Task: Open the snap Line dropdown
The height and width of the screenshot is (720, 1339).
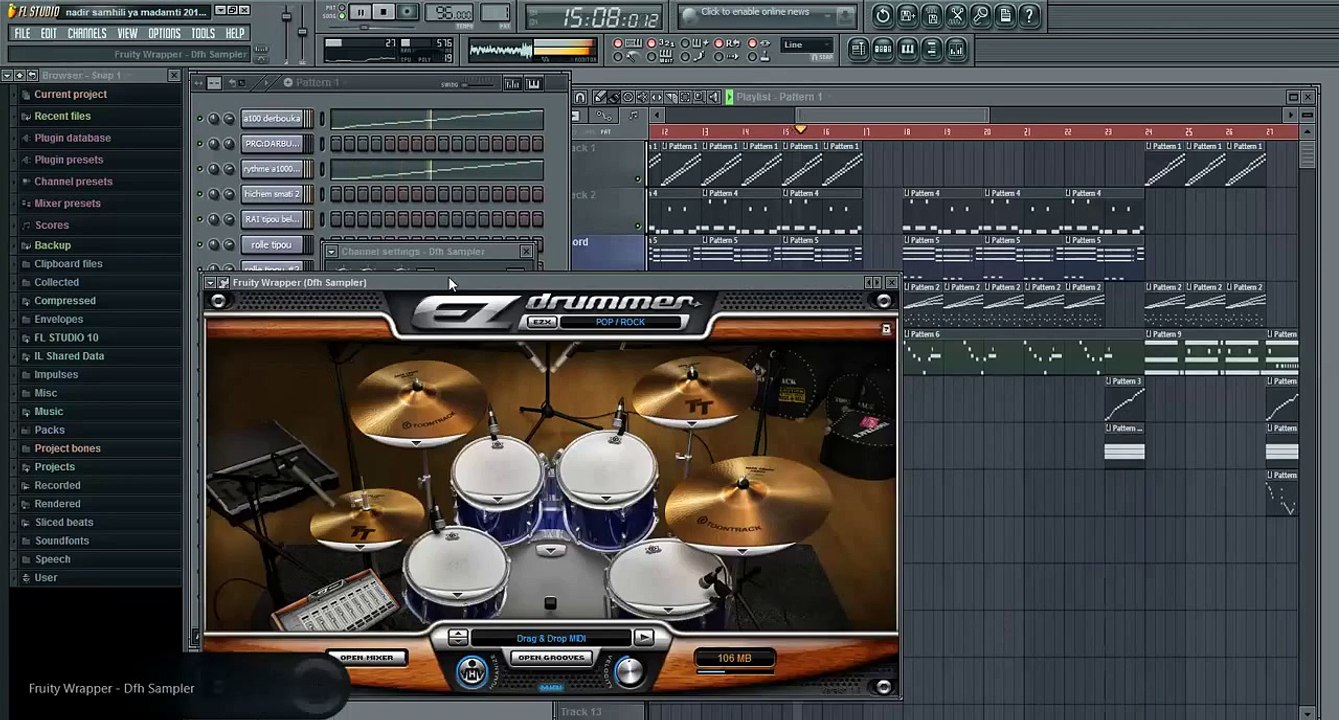Action: tap(807, 45)
